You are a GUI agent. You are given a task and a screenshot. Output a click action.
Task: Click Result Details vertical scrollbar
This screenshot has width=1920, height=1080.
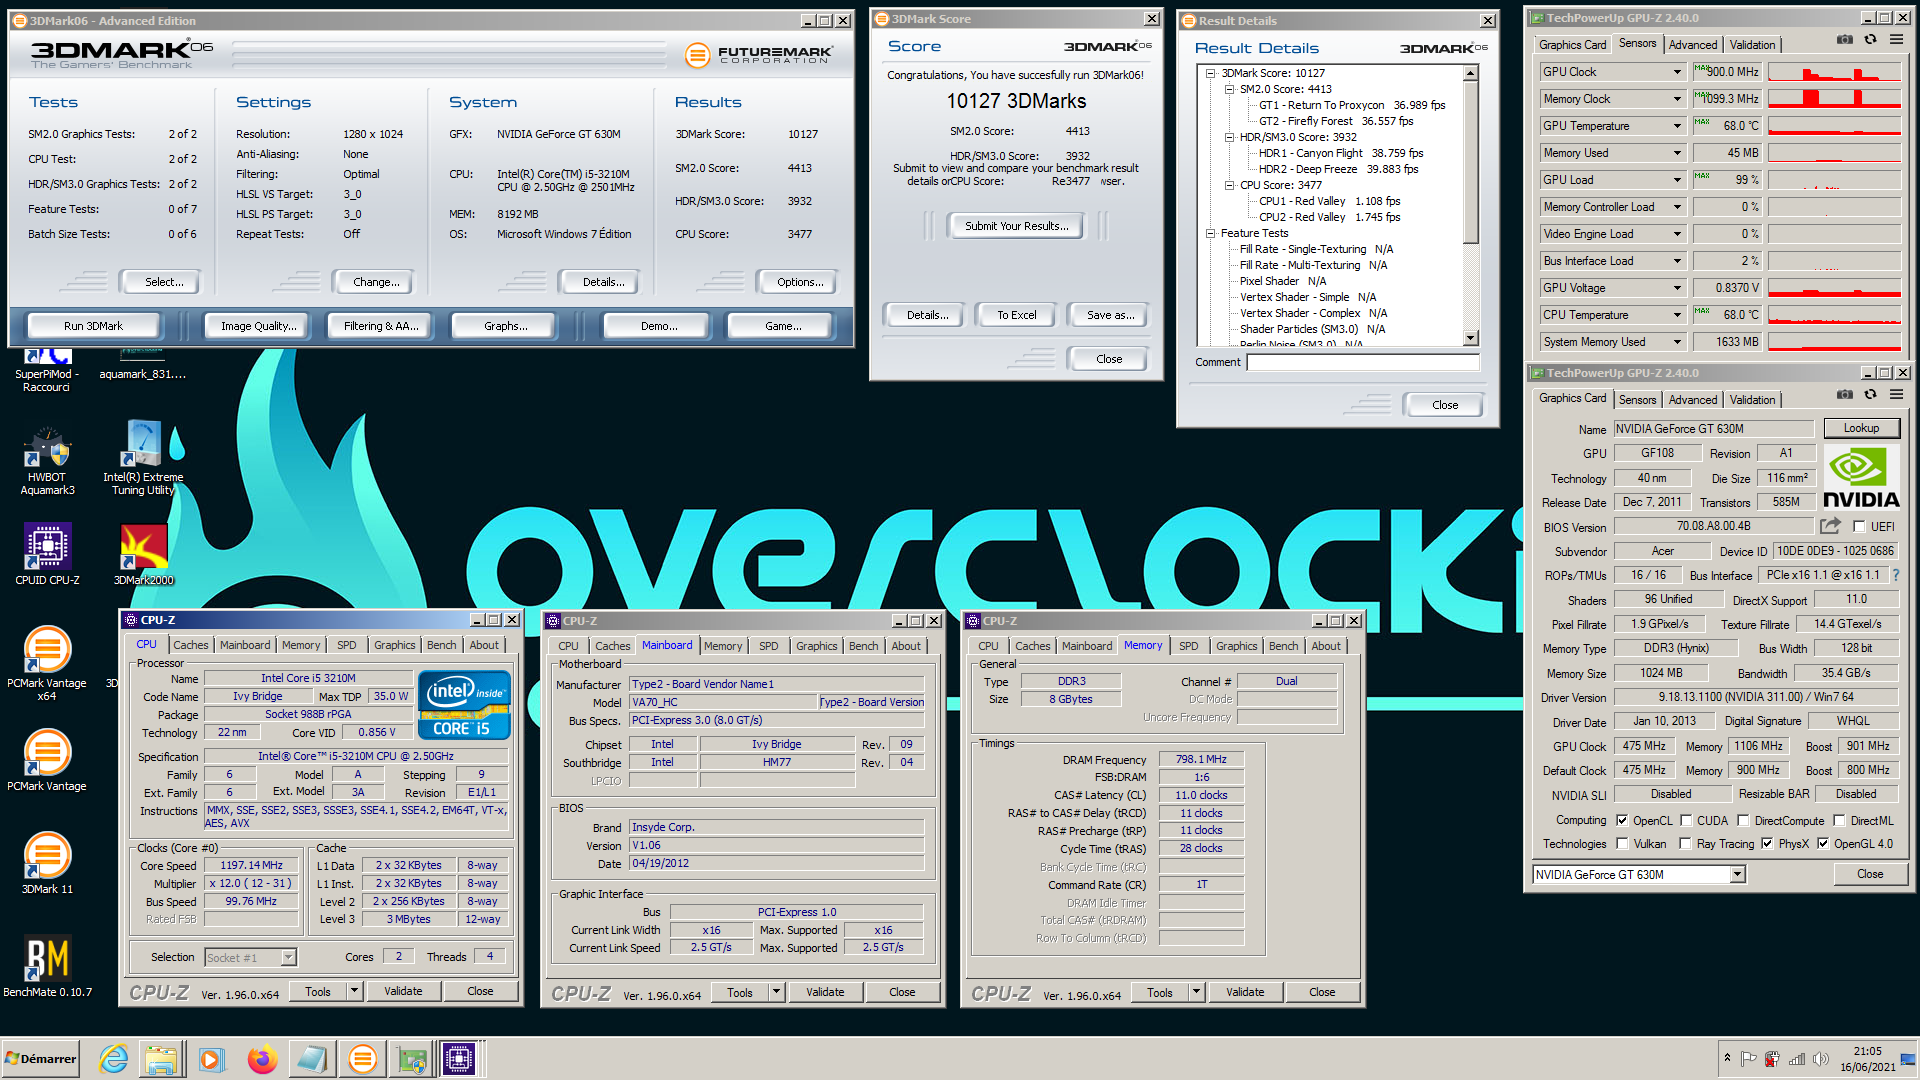[1470, 205]
